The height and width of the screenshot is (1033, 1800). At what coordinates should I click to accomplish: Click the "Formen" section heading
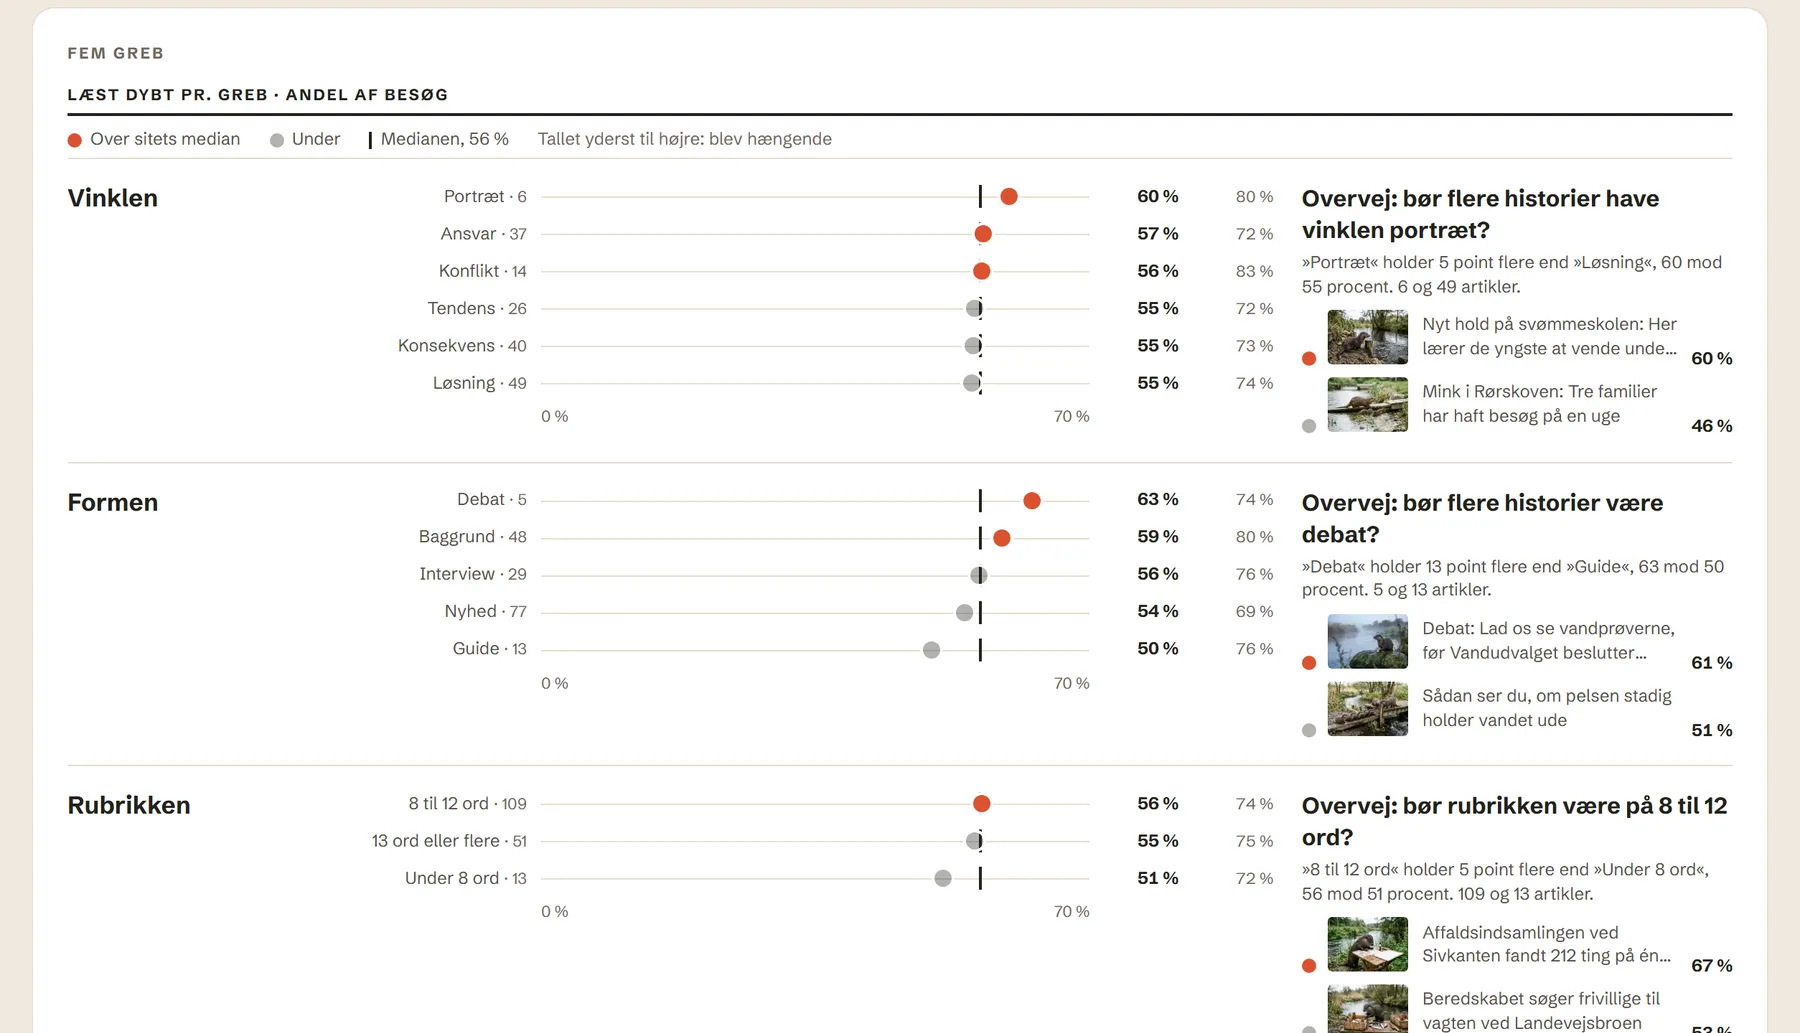(x=113, y=502)
